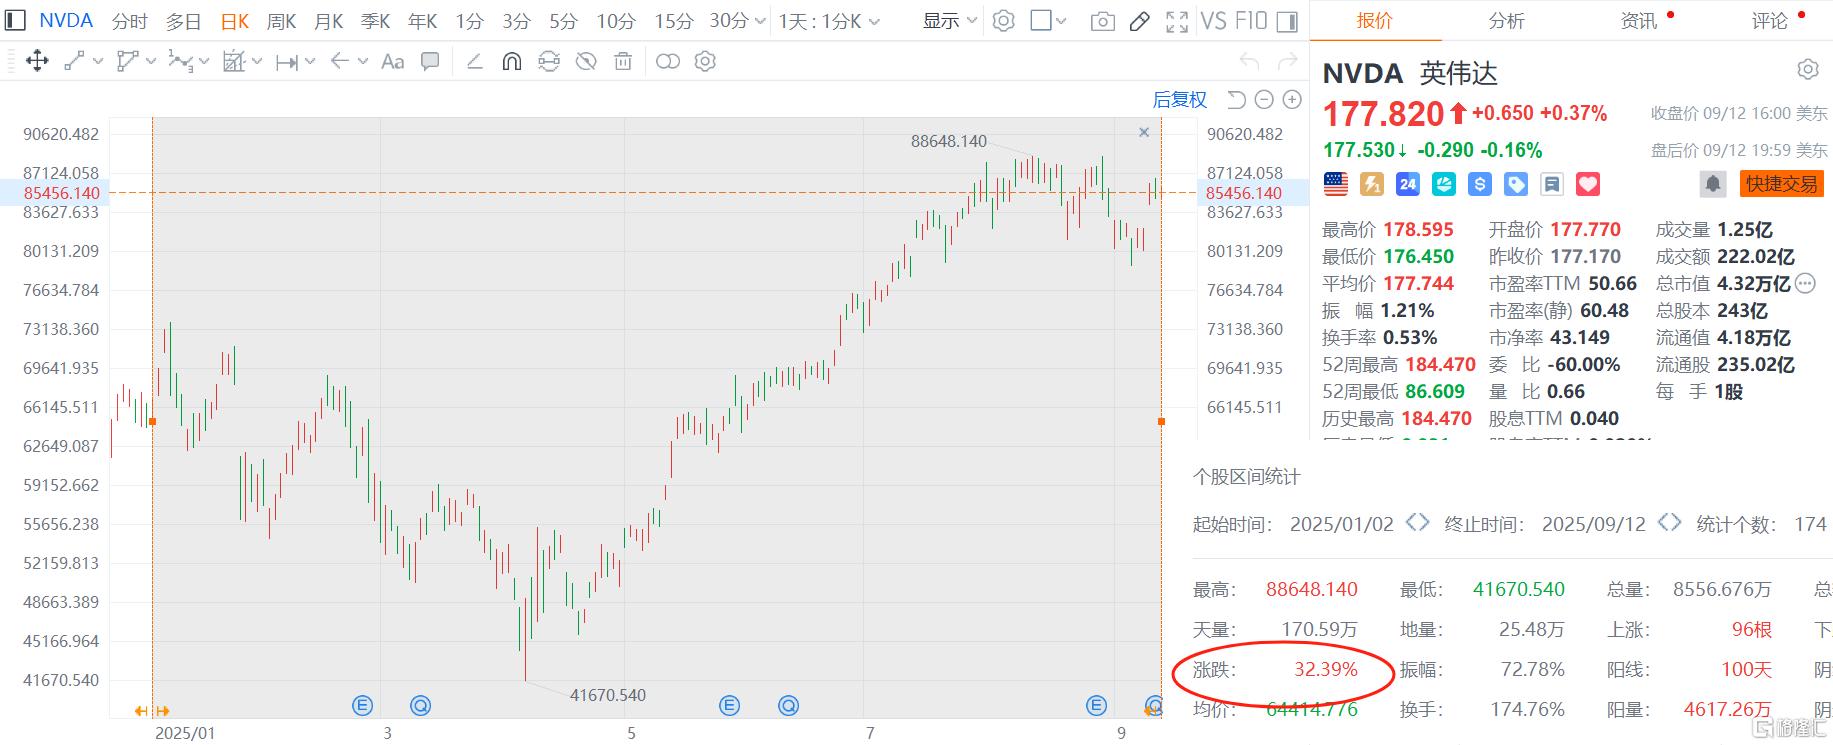1833x745 pixels.
Task: Switch to the 多日 multi-day chart
Action: coord(184,21)
